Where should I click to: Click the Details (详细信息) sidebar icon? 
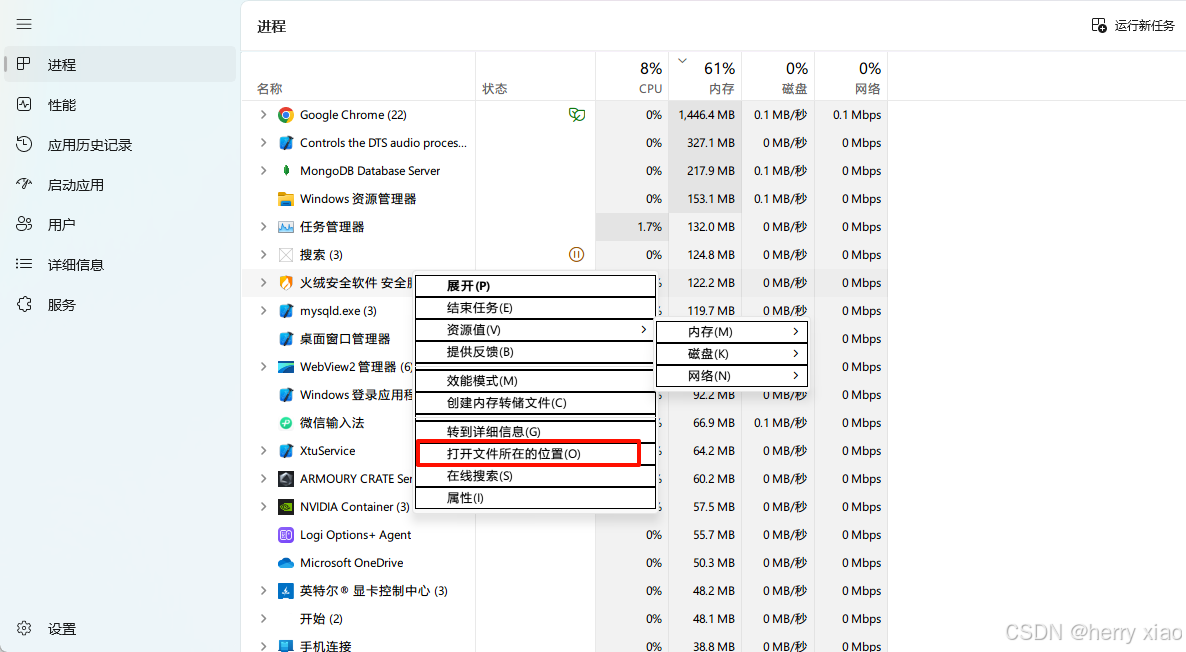tap(24, 265)
